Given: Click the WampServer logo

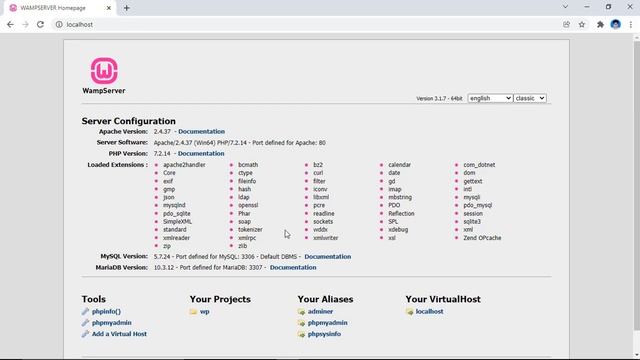Looking at the screenshot, I should point(104,71).
